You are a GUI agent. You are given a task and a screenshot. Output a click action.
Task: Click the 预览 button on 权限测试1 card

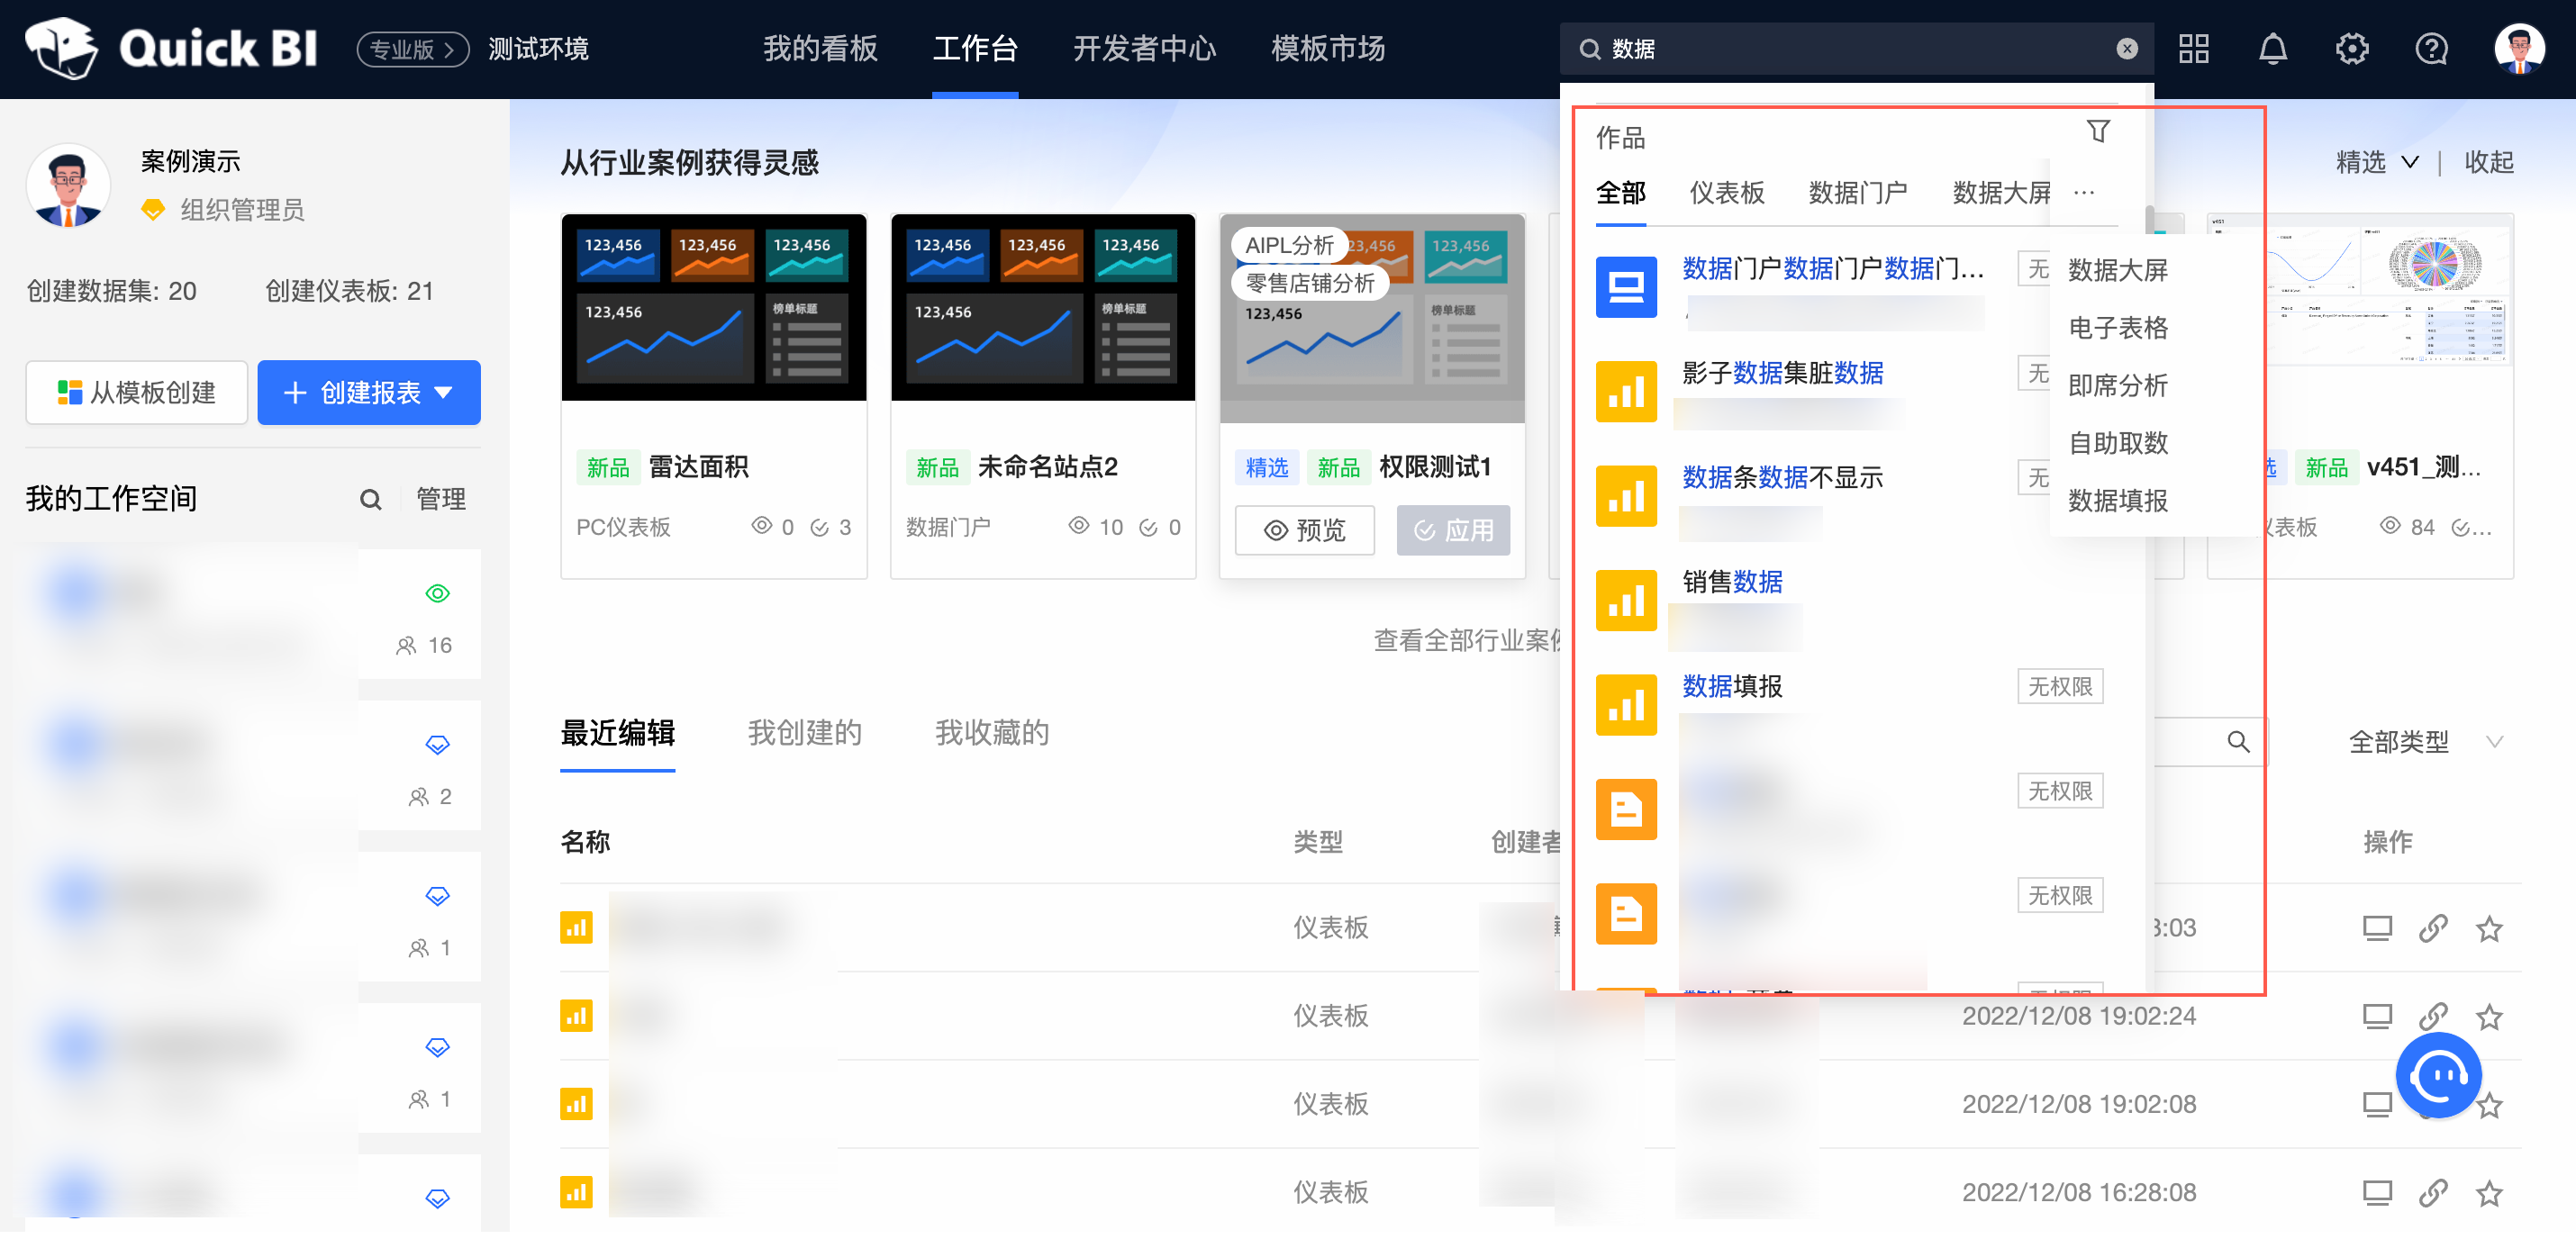(1304, 530)
